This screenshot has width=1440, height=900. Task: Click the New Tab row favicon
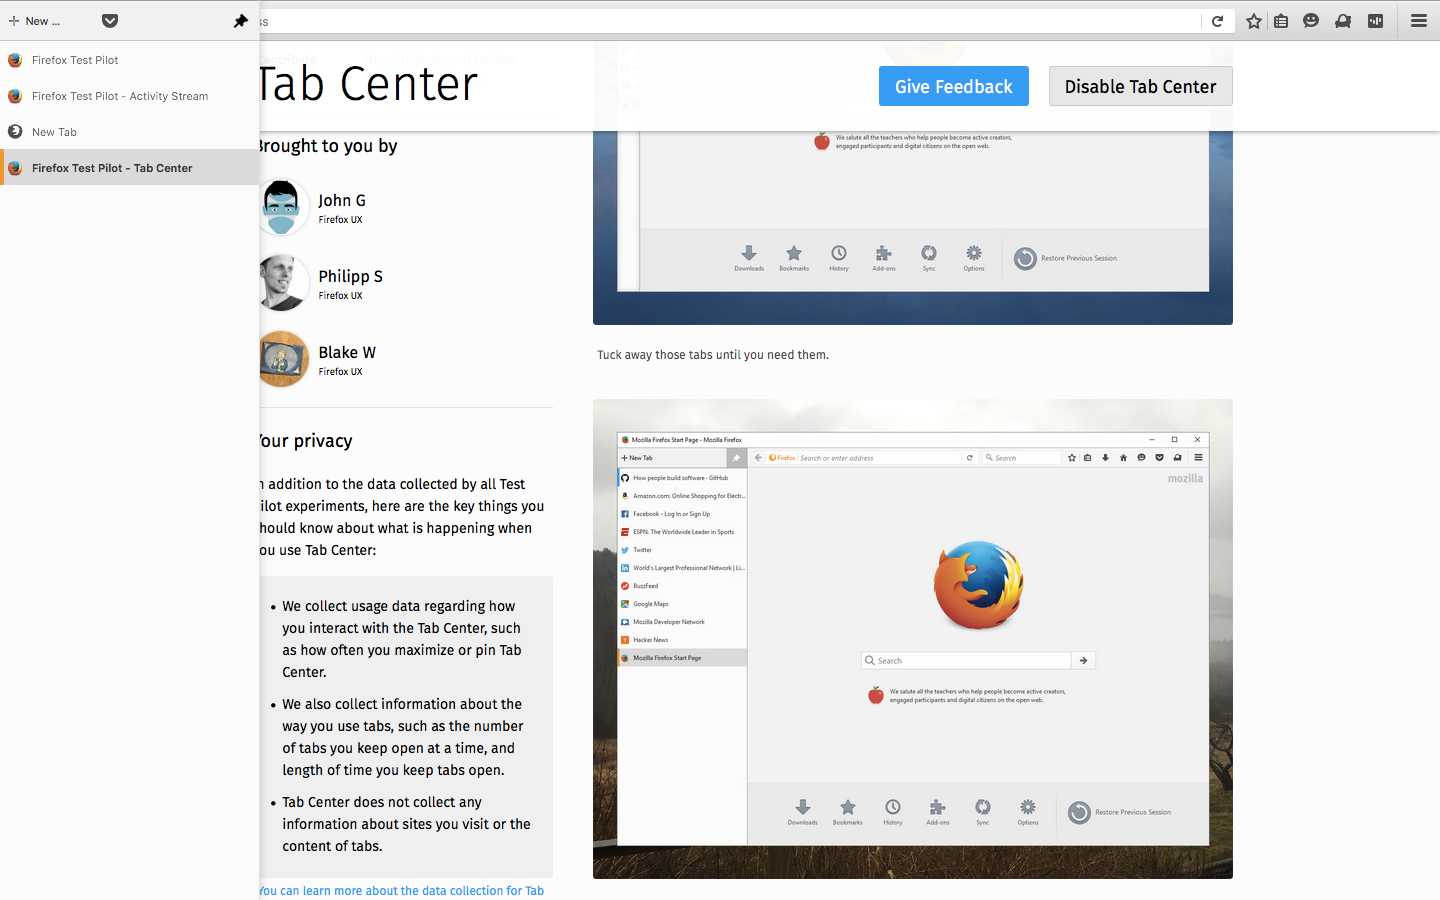15,132
